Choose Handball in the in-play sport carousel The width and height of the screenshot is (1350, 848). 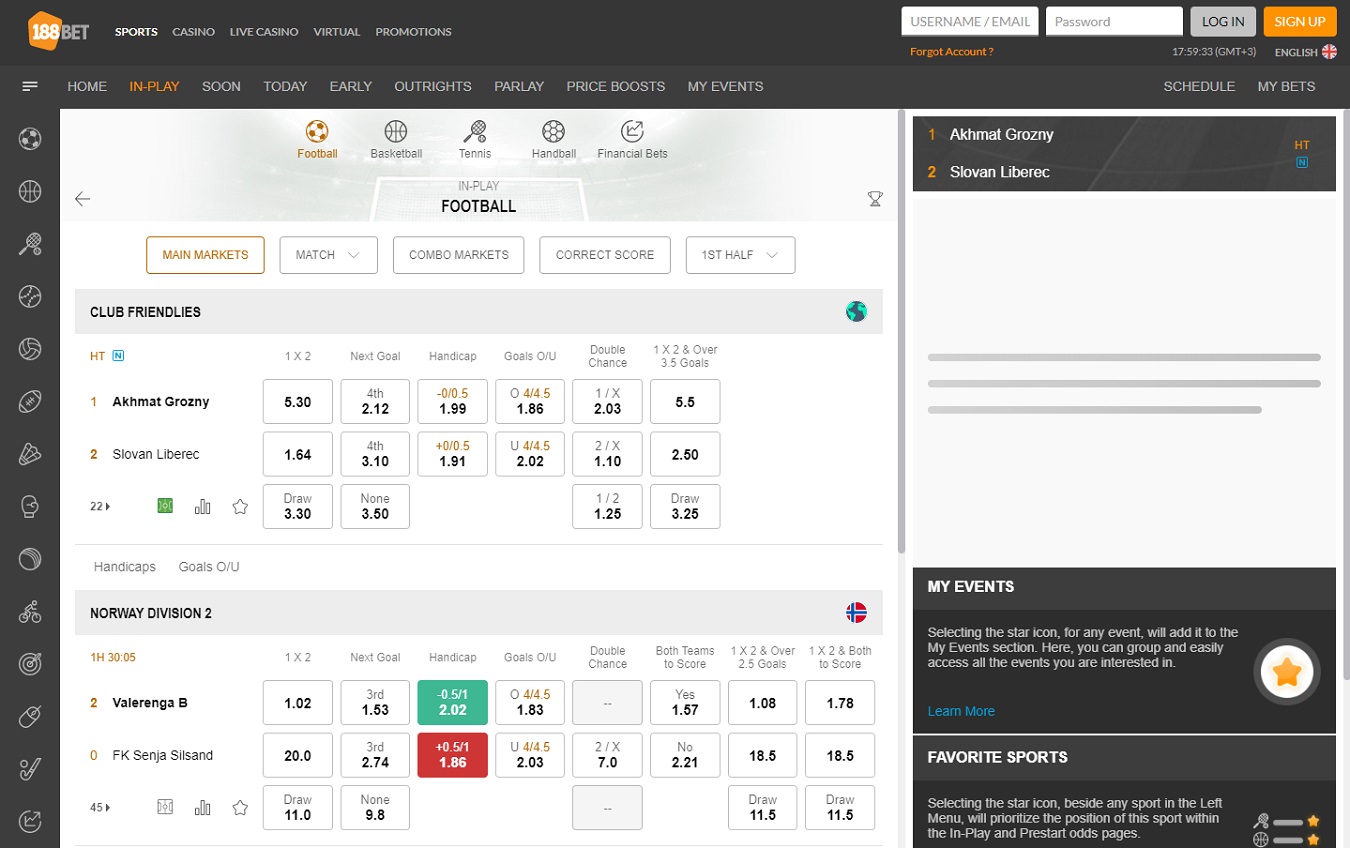[x=554, y=139]
